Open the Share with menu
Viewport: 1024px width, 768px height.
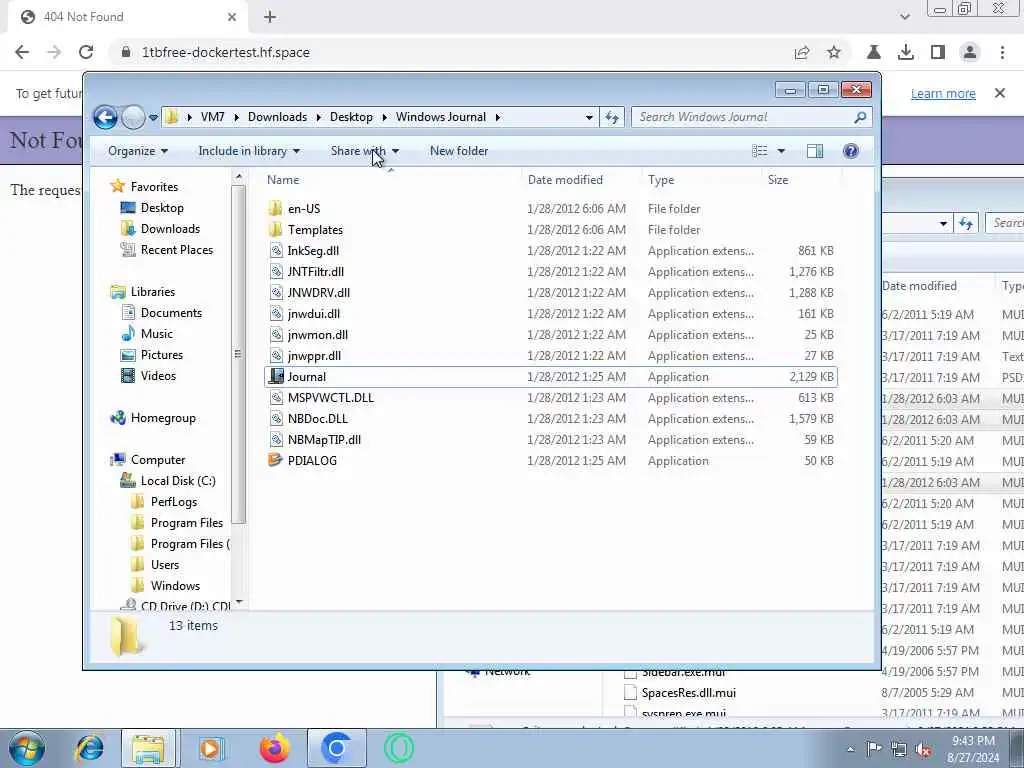click(x=364, y=151)
